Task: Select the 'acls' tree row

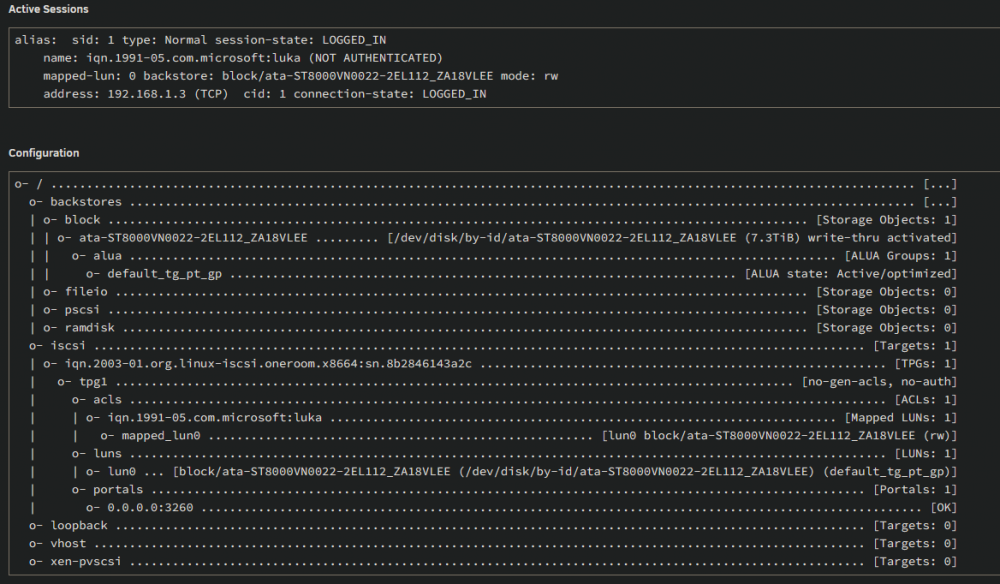Action: tap(514, 399)
